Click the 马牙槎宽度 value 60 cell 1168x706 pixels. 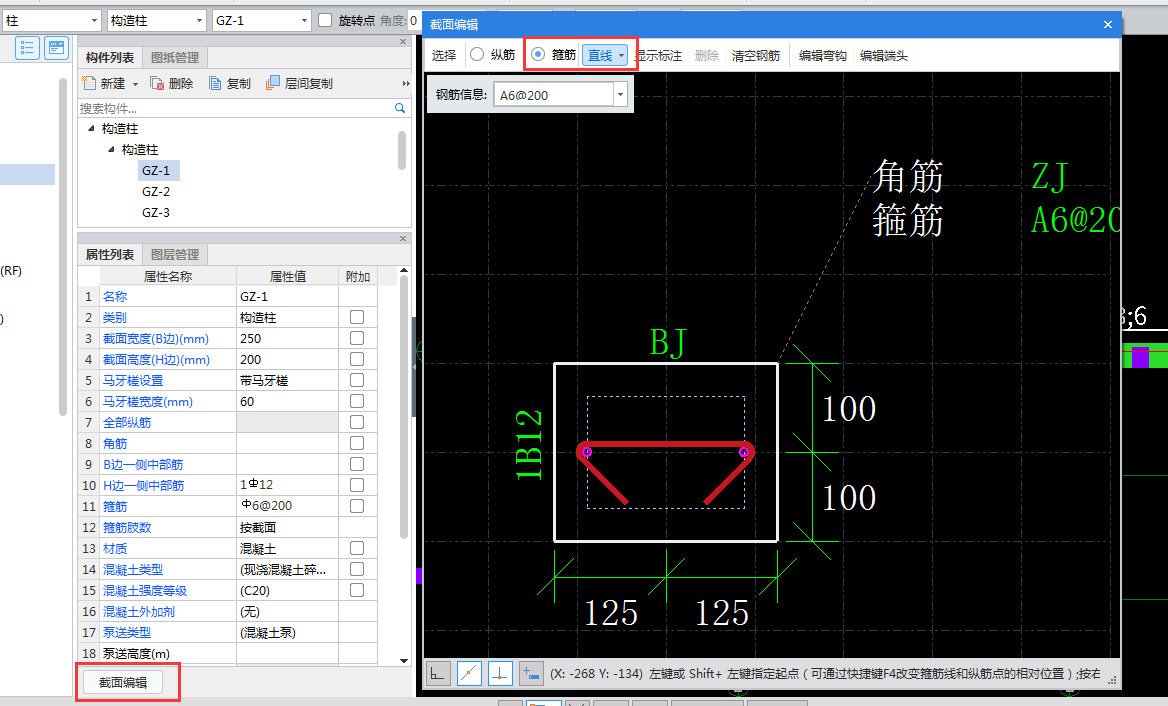point(287,401)
